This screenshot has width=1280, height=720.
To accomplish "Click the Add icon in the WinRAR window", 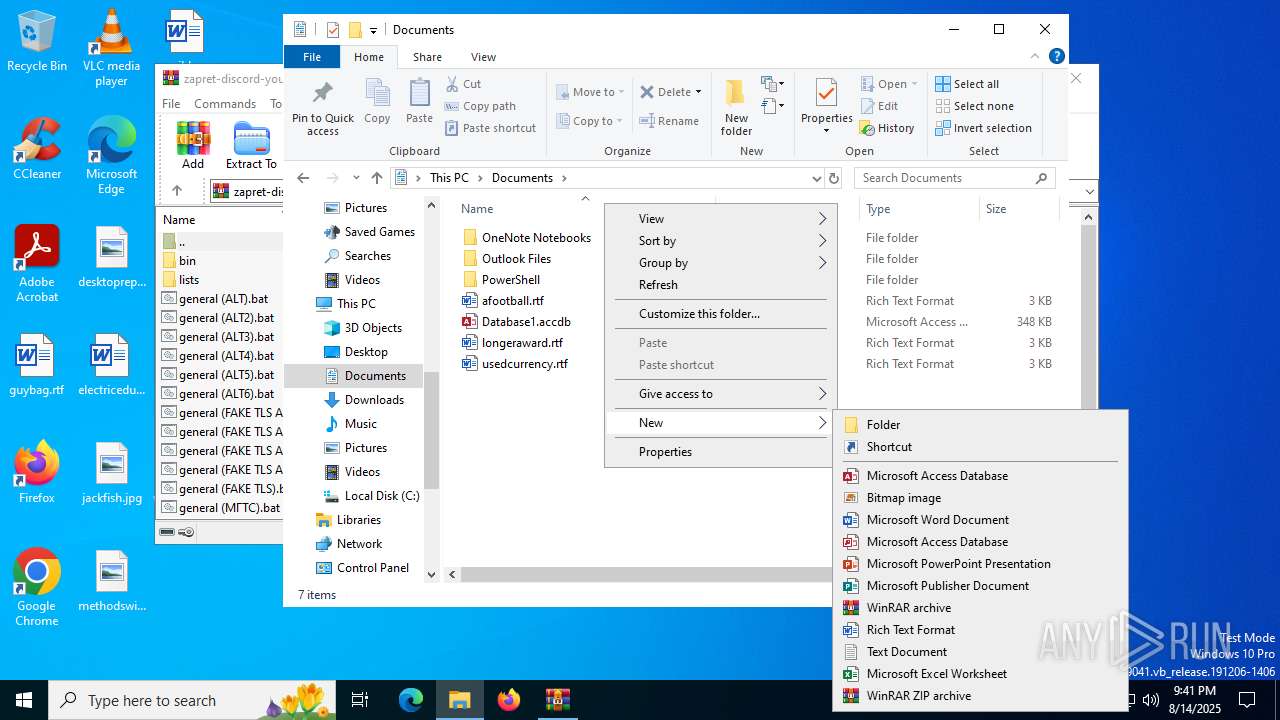I will pos(193,145).
